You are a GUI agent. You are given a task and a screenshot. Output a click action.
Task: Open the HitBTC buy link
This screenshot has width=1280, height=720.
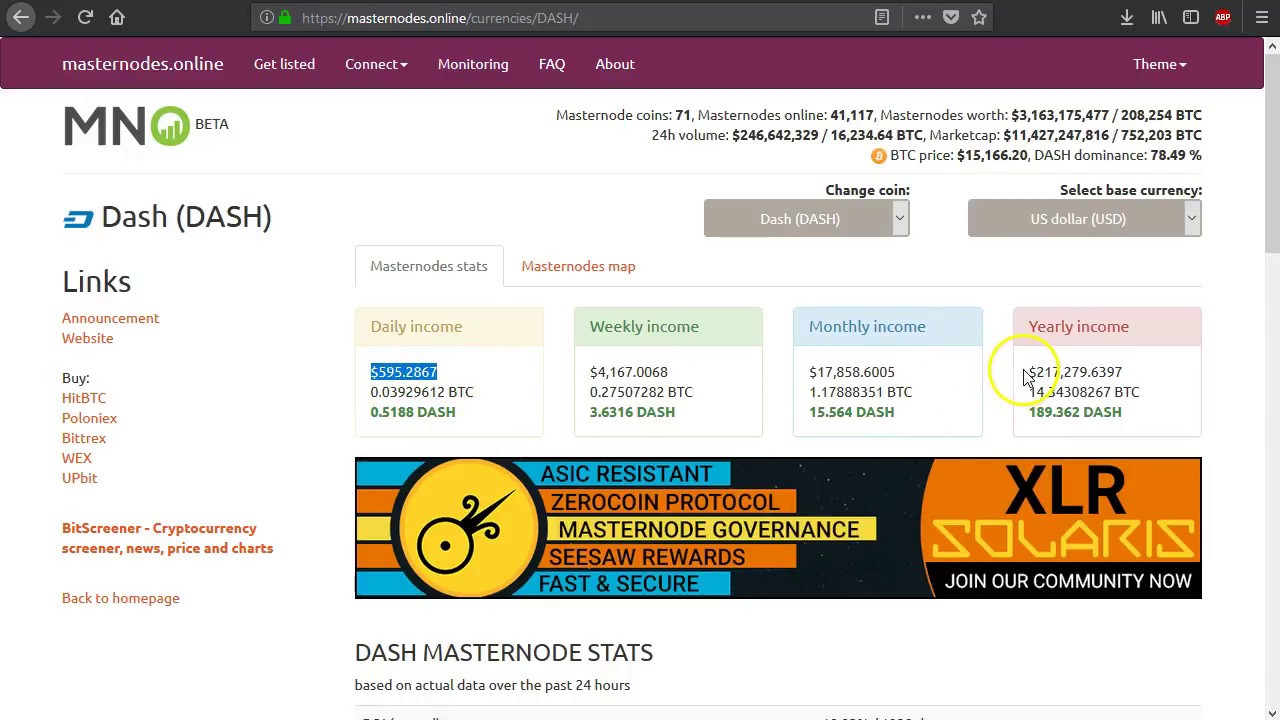pos(84,398)
